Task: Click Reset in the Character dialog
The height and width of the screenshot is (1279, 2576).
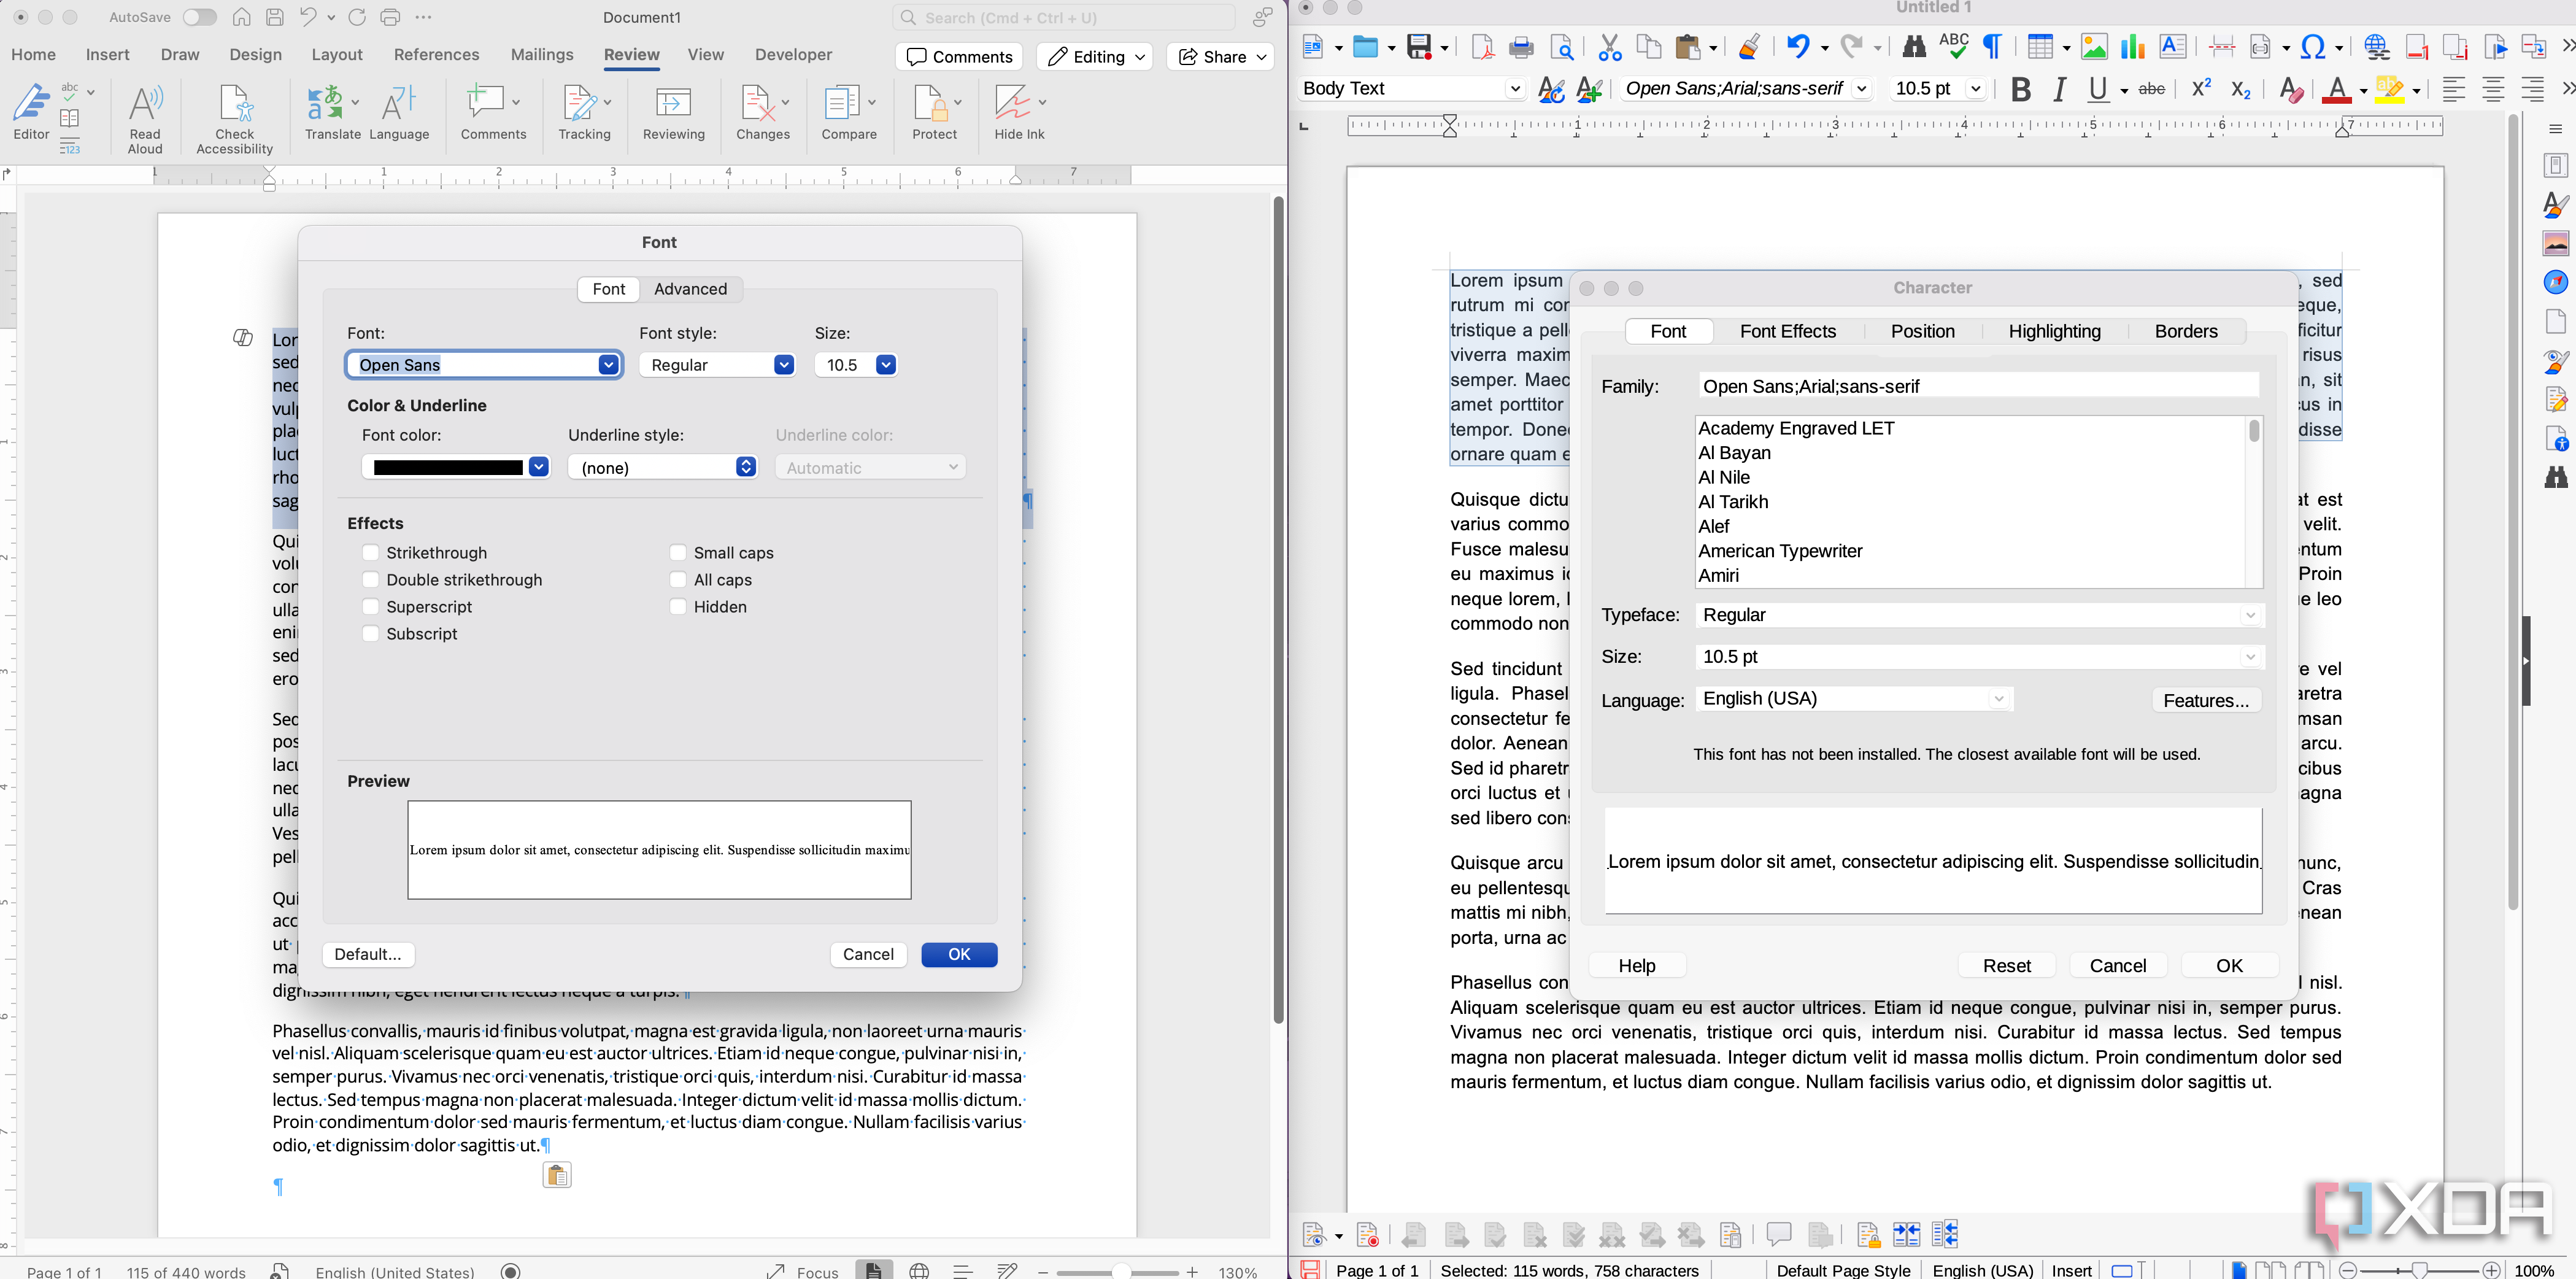Action: click(x=2006, y=965)
